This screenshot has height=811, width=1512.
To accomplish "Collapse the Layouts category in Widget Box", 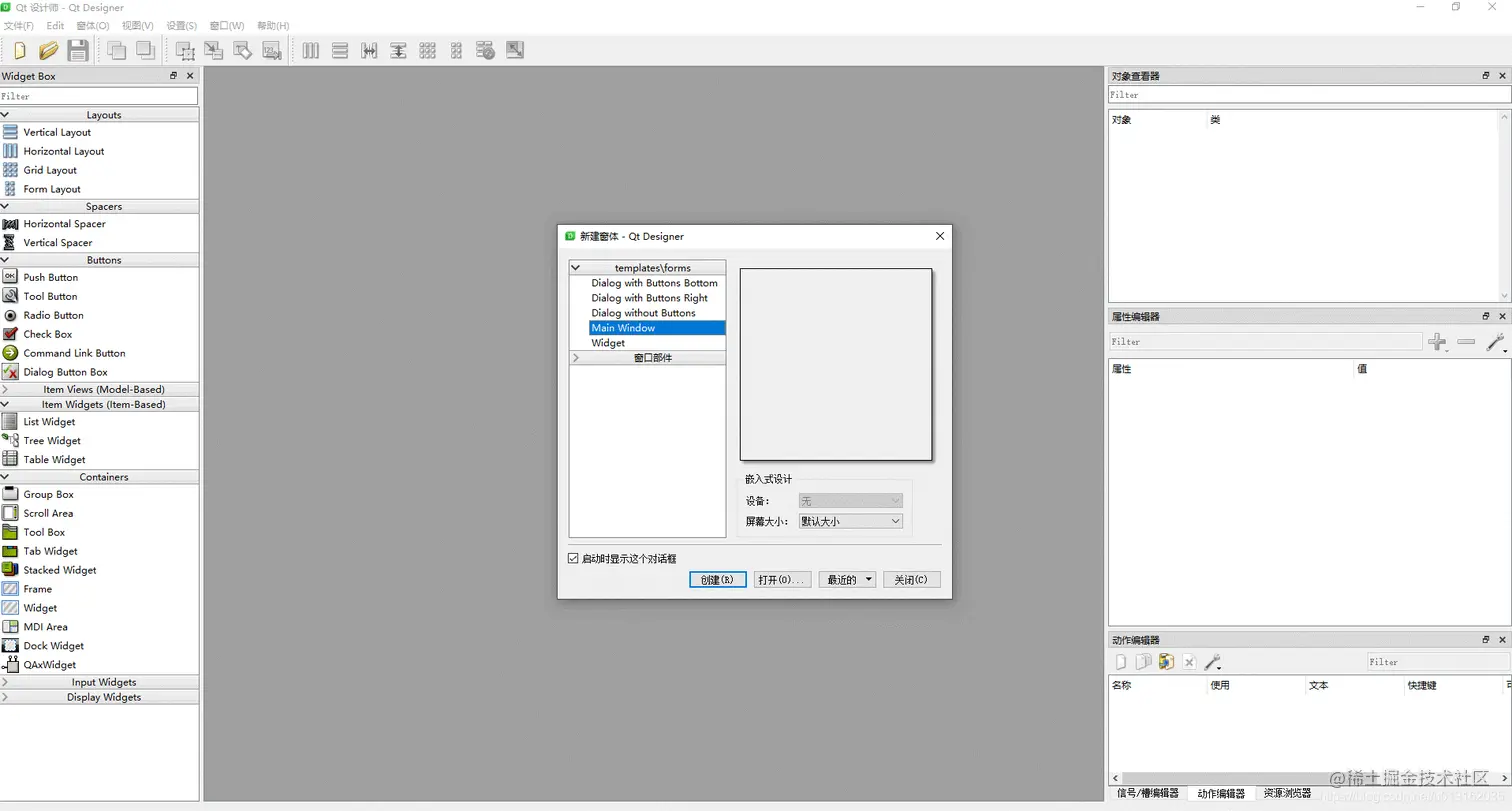I will tap(5, 115).
